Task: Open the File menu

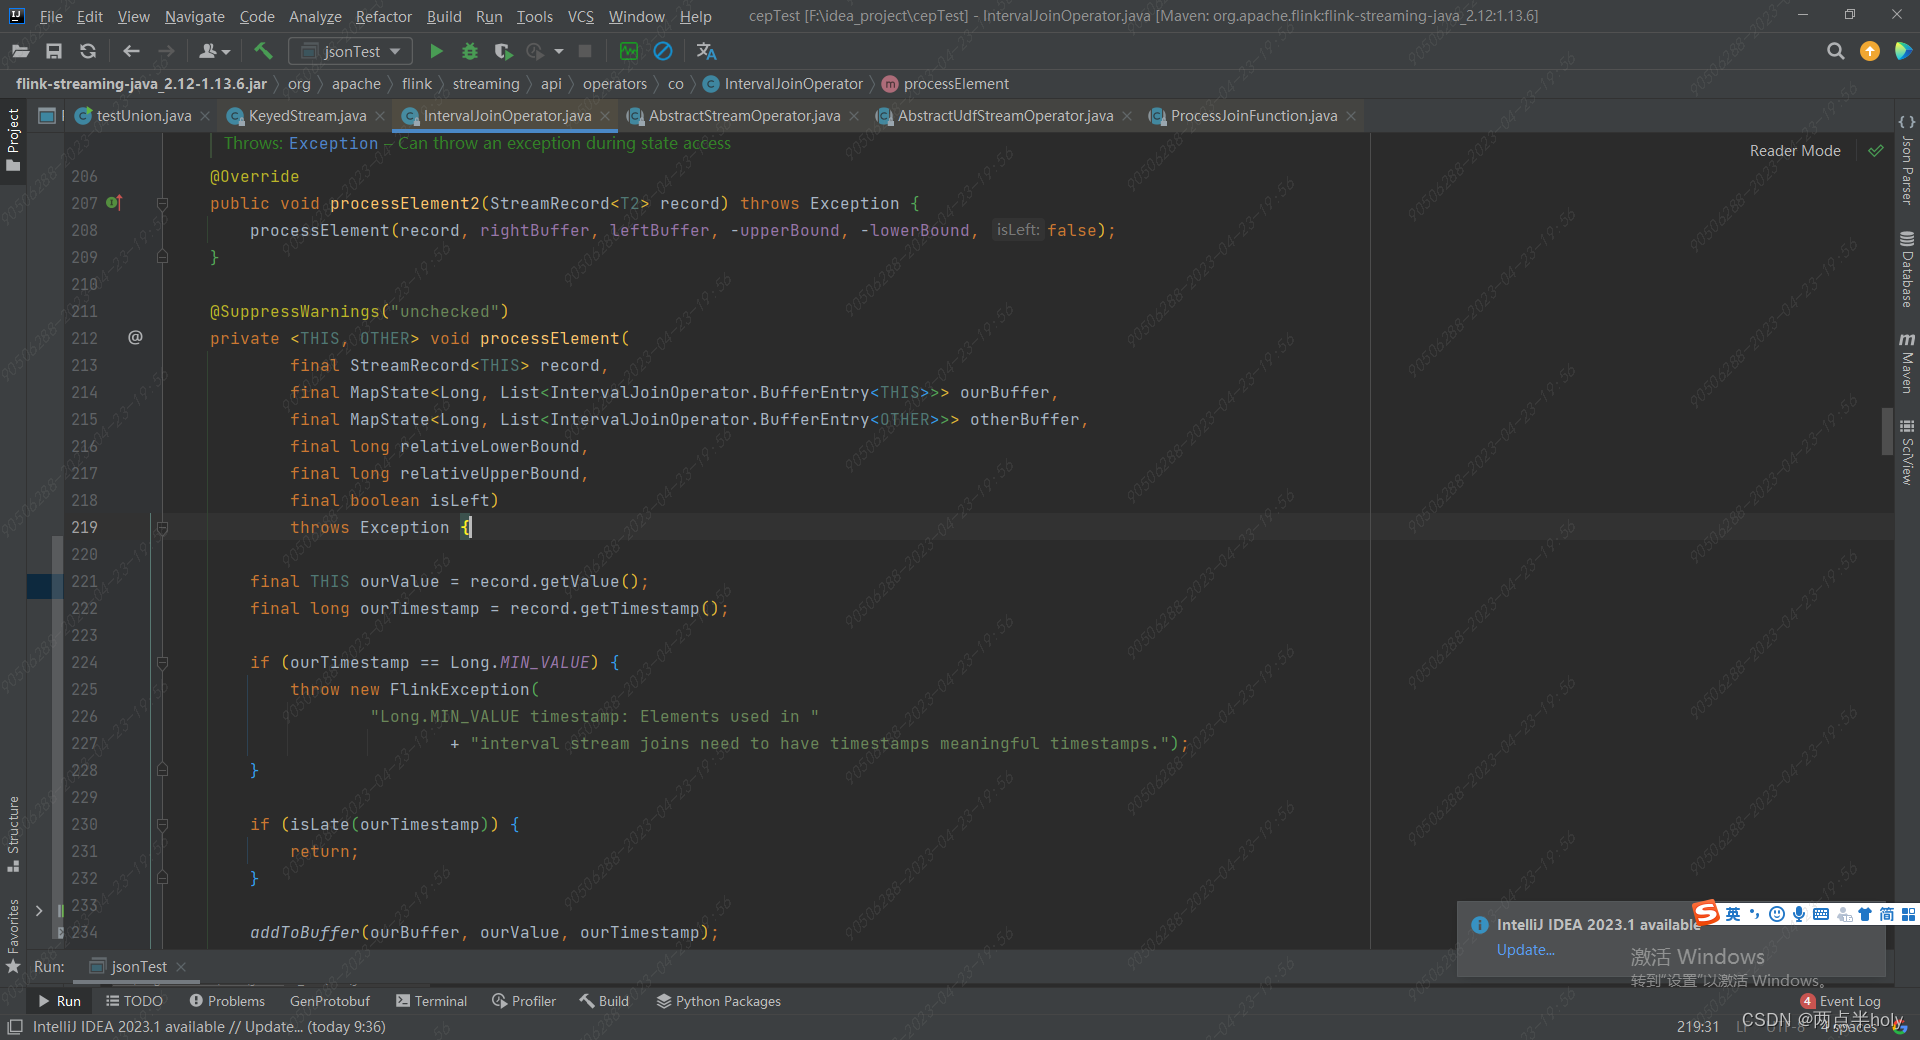Action: (51, 16)
